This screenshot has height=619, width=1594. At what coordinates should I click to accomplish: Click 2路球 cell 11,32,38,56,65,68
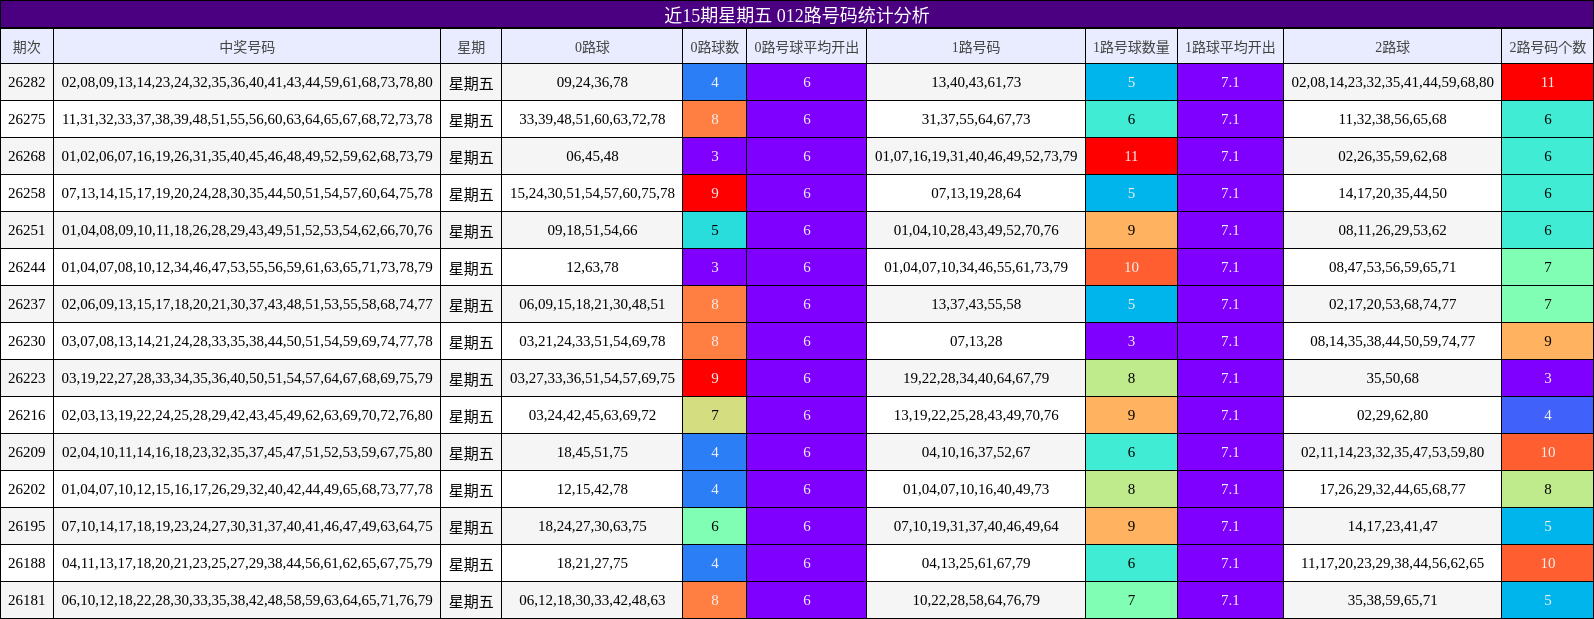click(1392, 119)
